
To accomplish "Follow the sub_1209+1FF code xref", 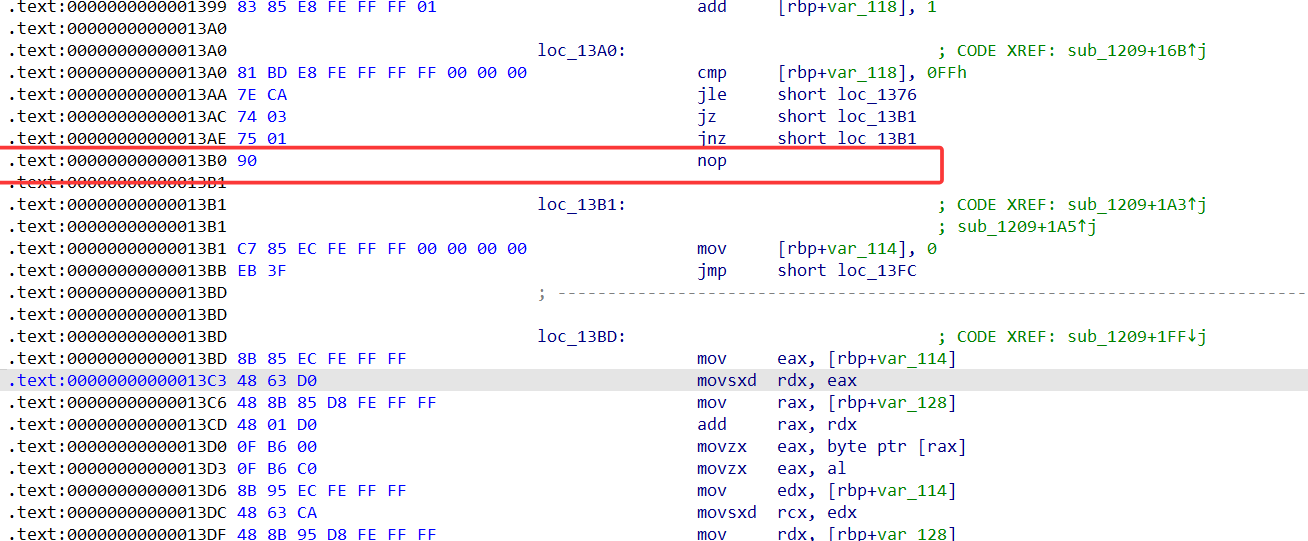I will tap(1137, 336).
